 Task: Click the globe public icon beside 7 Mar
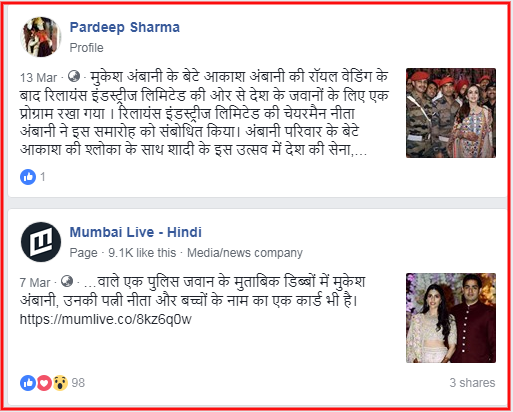tap(67, 282)
